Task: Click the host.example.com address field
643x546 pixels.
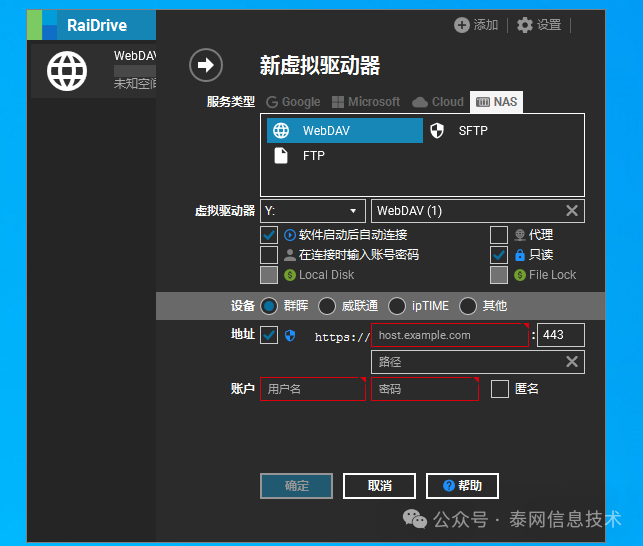Action: pyautogui.click(x=450, y=335)
